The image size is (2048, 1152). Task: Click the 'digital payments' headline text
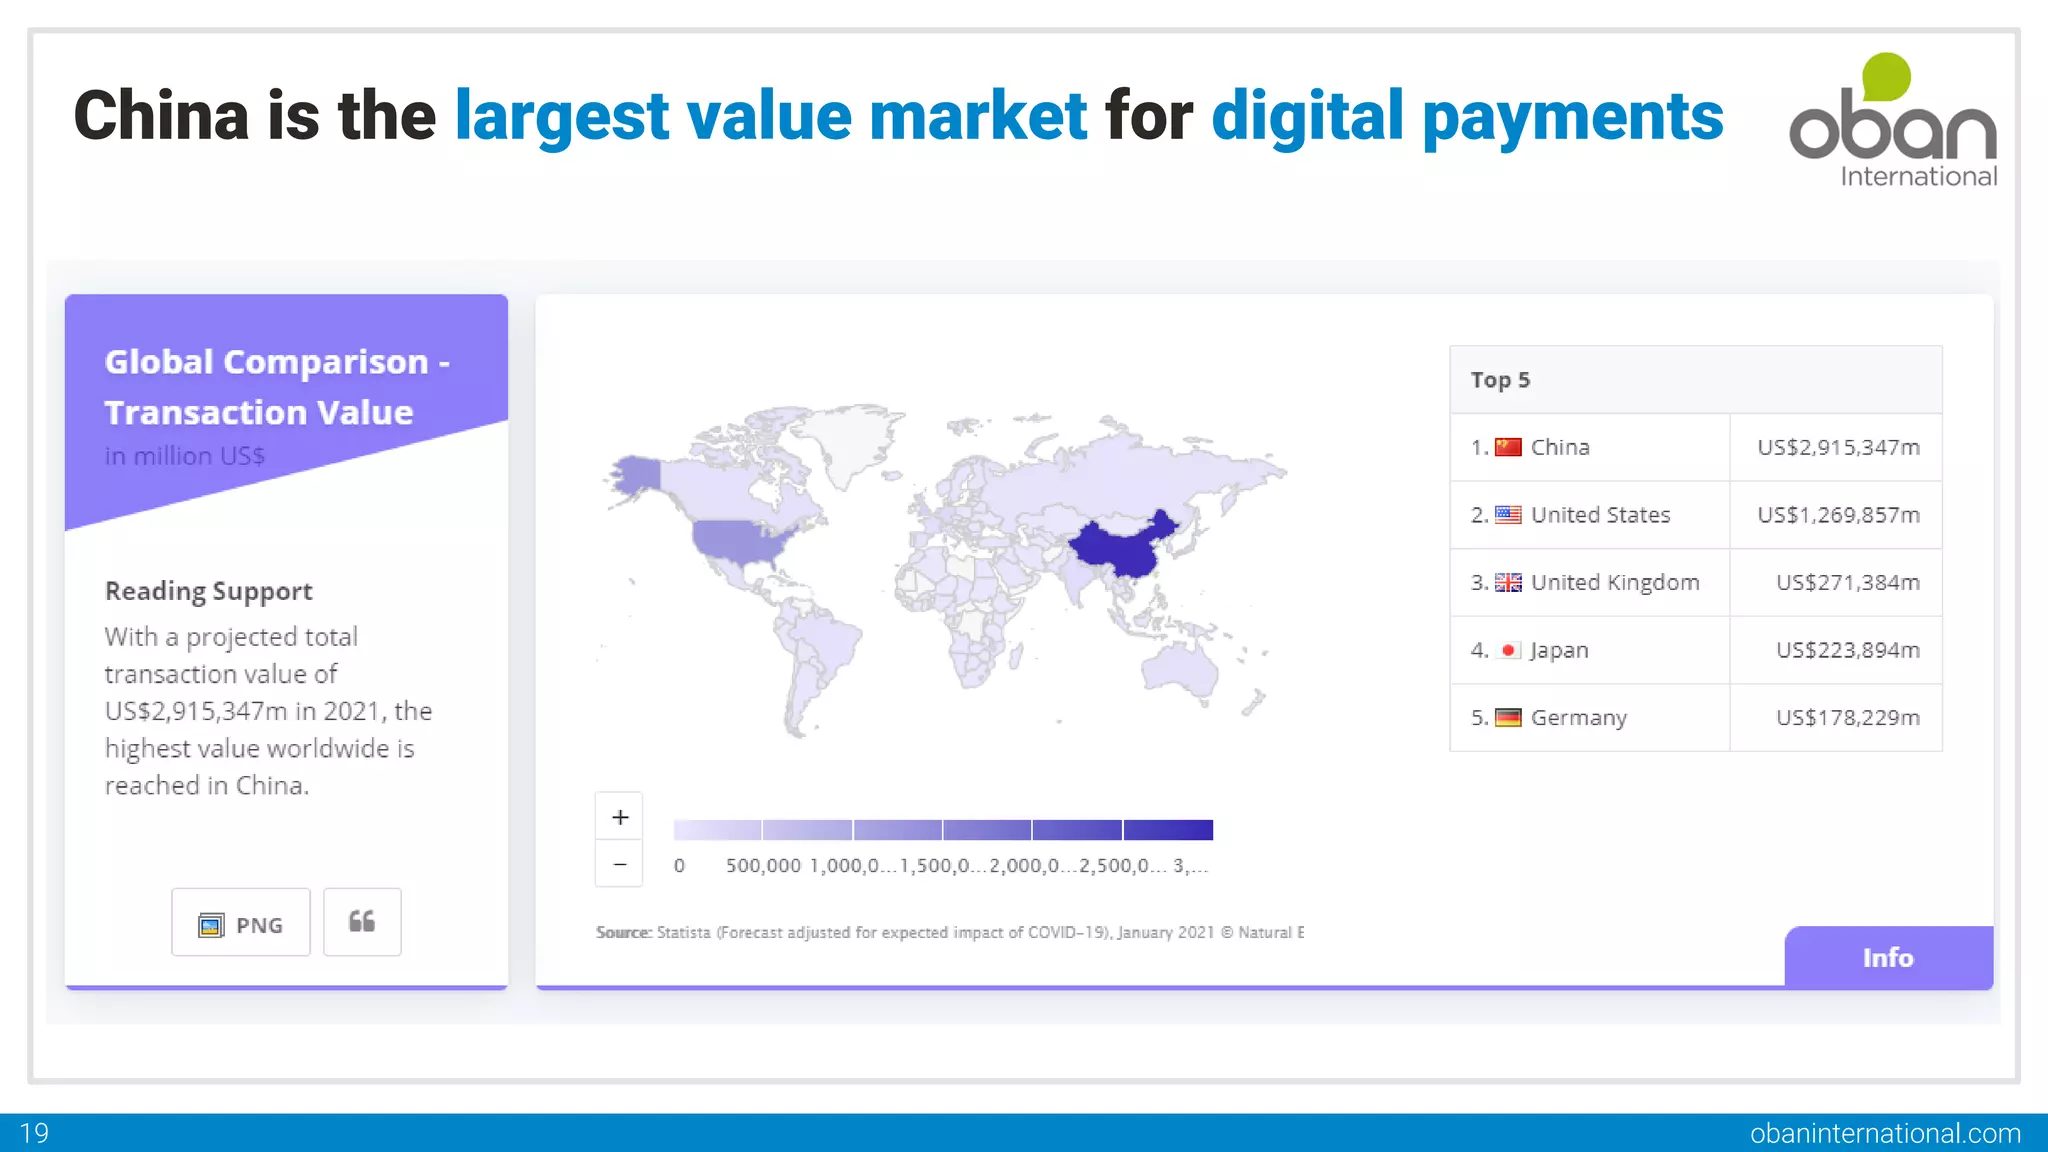point(1467,115)
